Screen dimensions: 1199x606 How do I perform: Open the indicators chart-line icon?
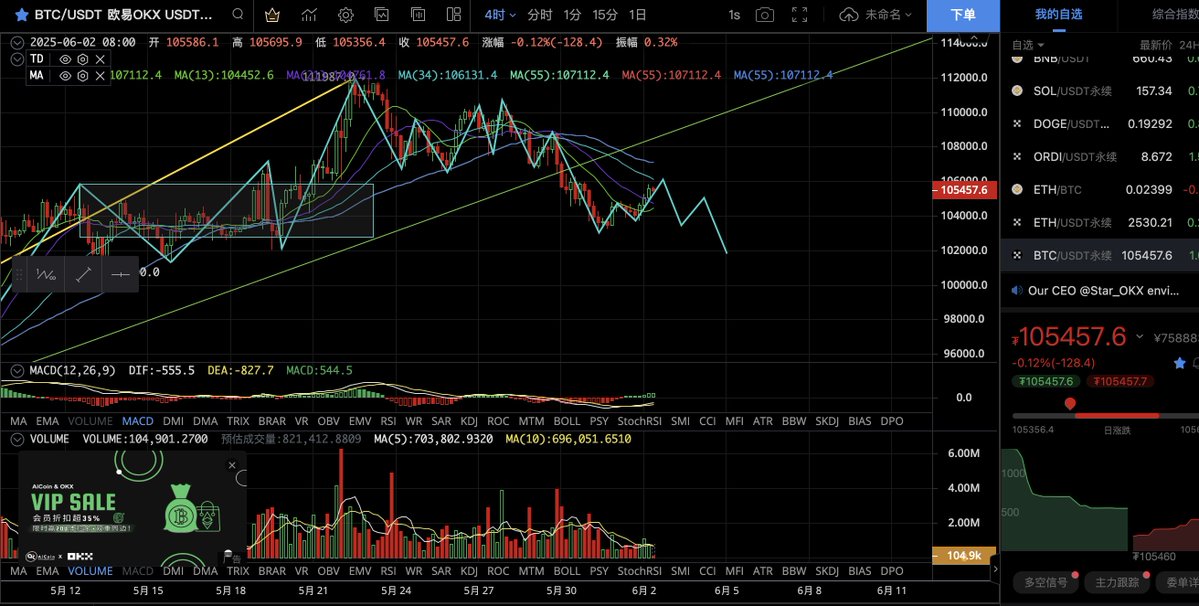point(309,15)
